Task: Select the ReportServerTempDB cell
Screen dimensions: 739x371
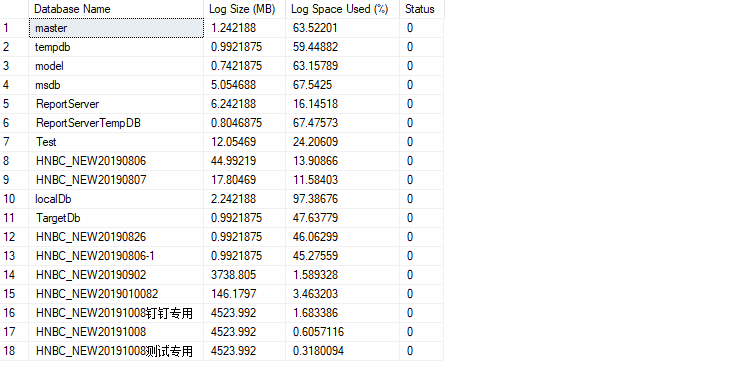Action: coord(116,123)
